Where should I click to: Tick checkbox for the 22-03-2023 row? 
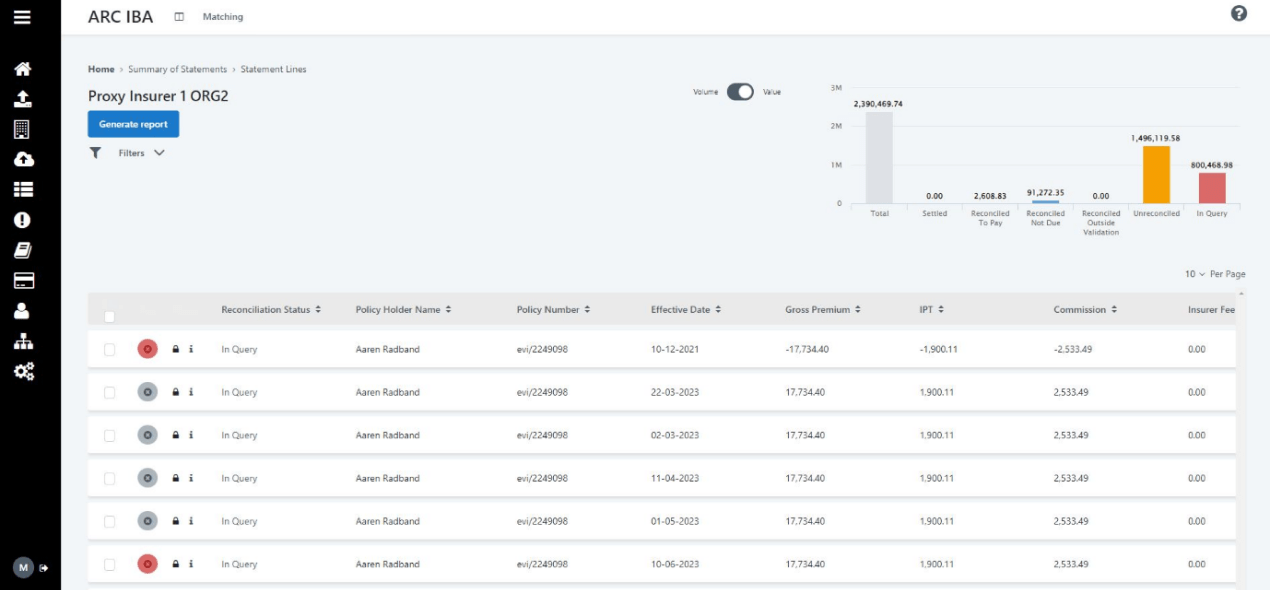(110, 393)
